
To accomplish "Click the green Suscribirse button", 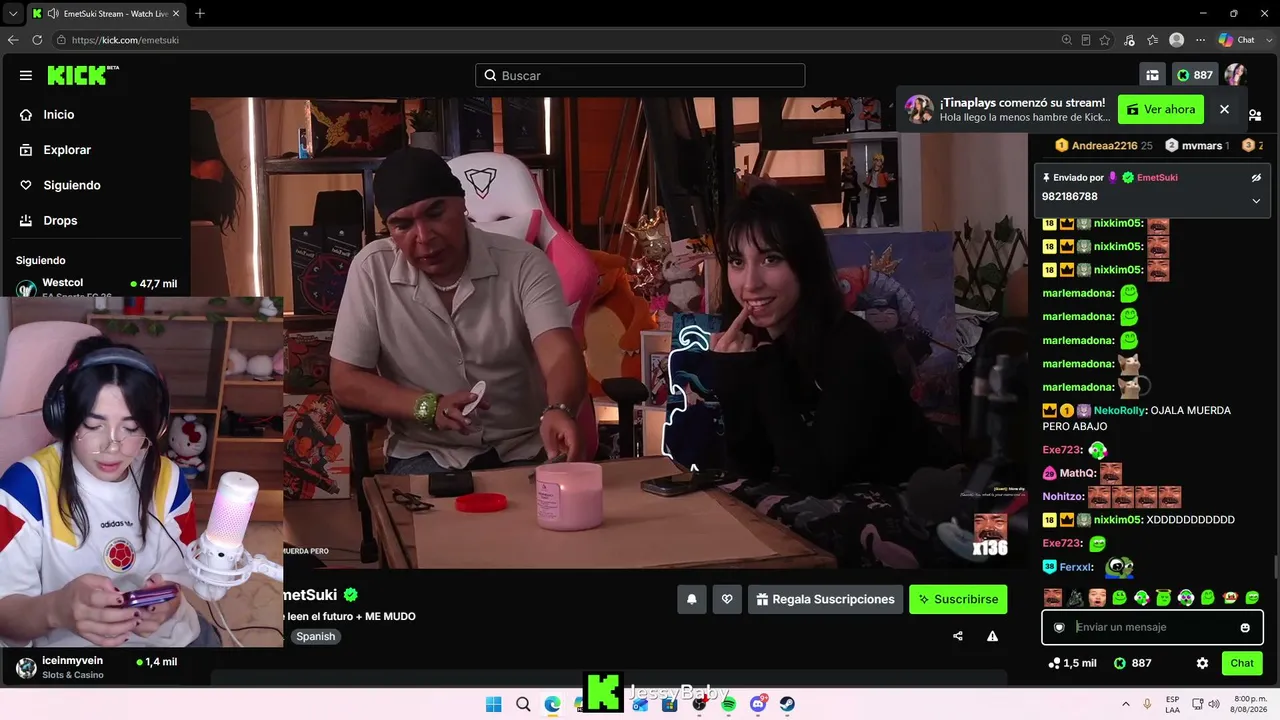I will [958, 599].
